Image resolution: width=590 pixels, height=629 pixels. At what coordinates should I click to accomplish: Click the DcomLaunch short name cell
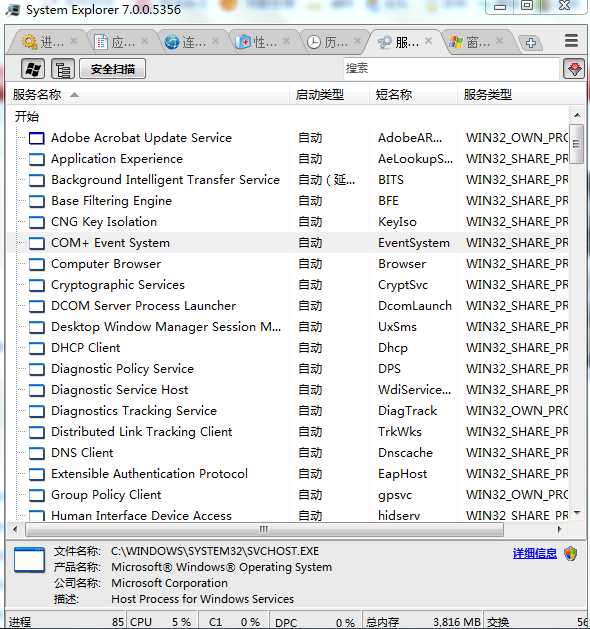coord(415,306)
